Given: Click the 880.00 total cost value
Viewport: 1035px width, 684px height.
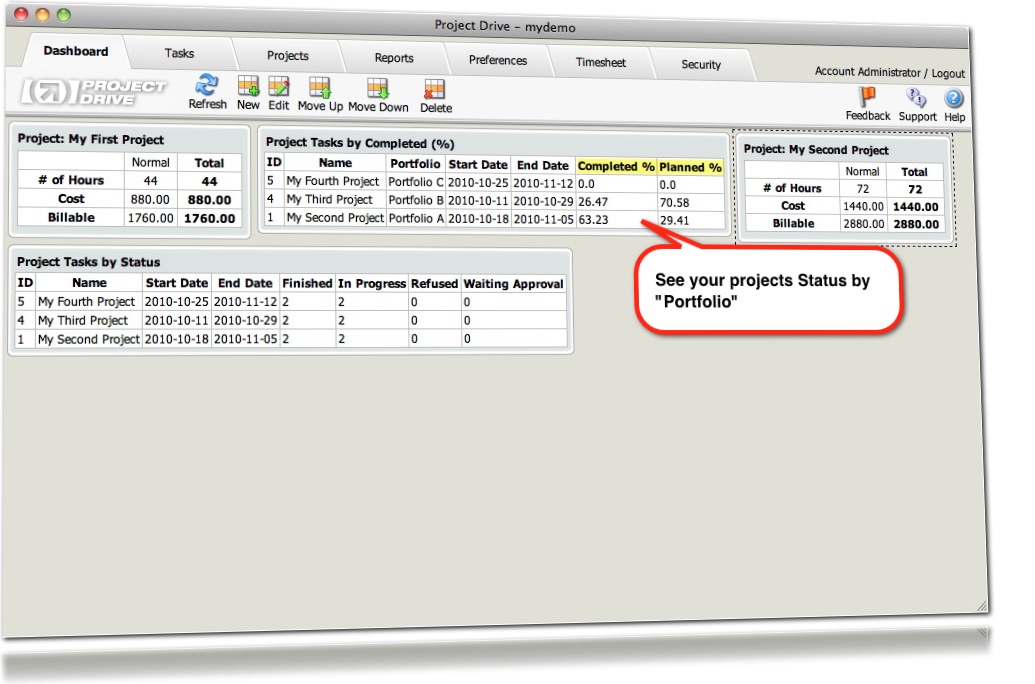Looking at the screenshot, I should tap(209, 200).
